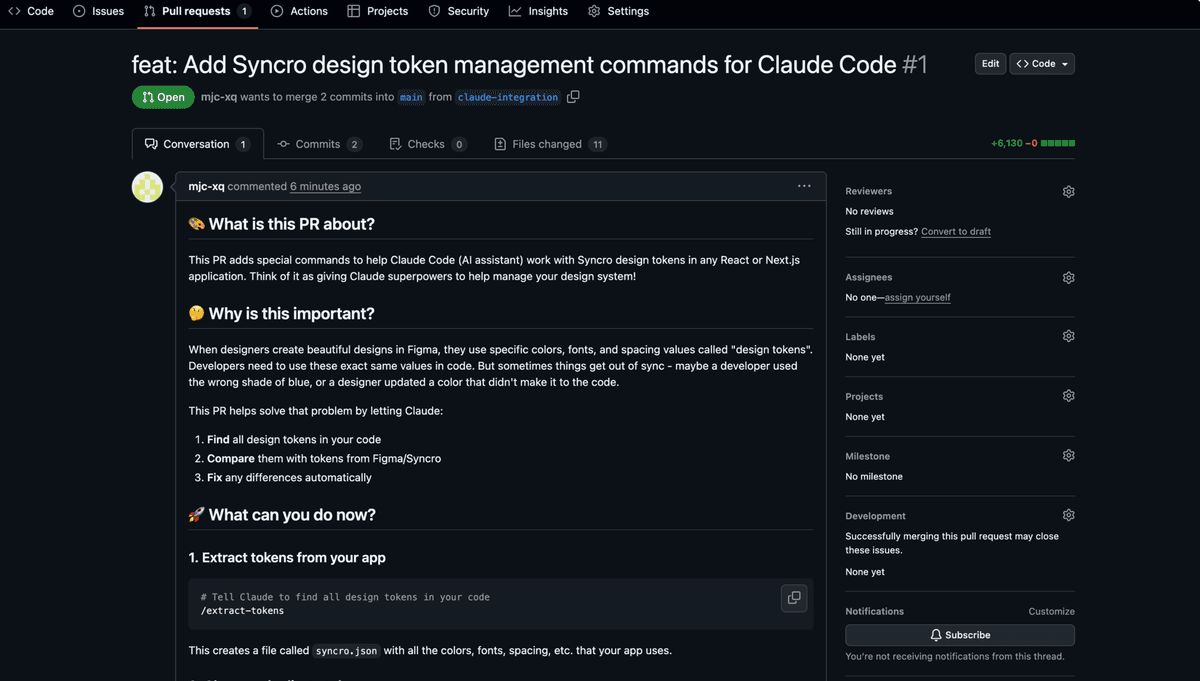Image resolution: width=1200 pixels, height=681 pixels.
Task: Click the syncro.json inline code text
Action: tap(346, 650)
